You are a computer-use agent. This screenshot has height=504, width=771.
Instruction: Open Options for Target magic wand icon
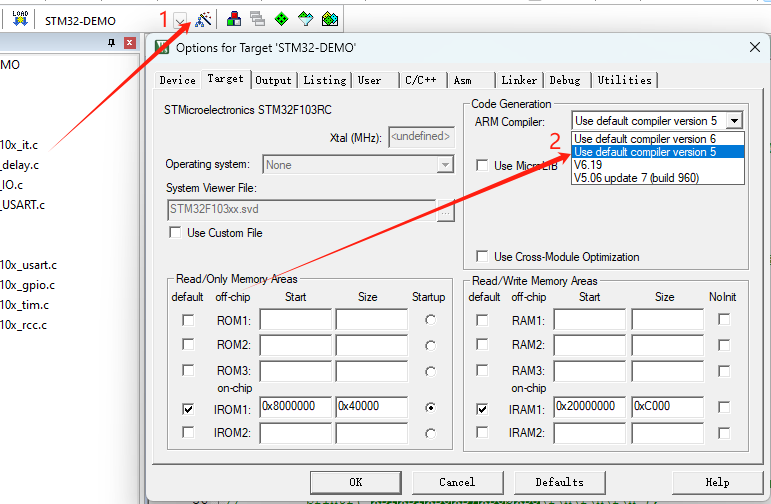[203, 20]
